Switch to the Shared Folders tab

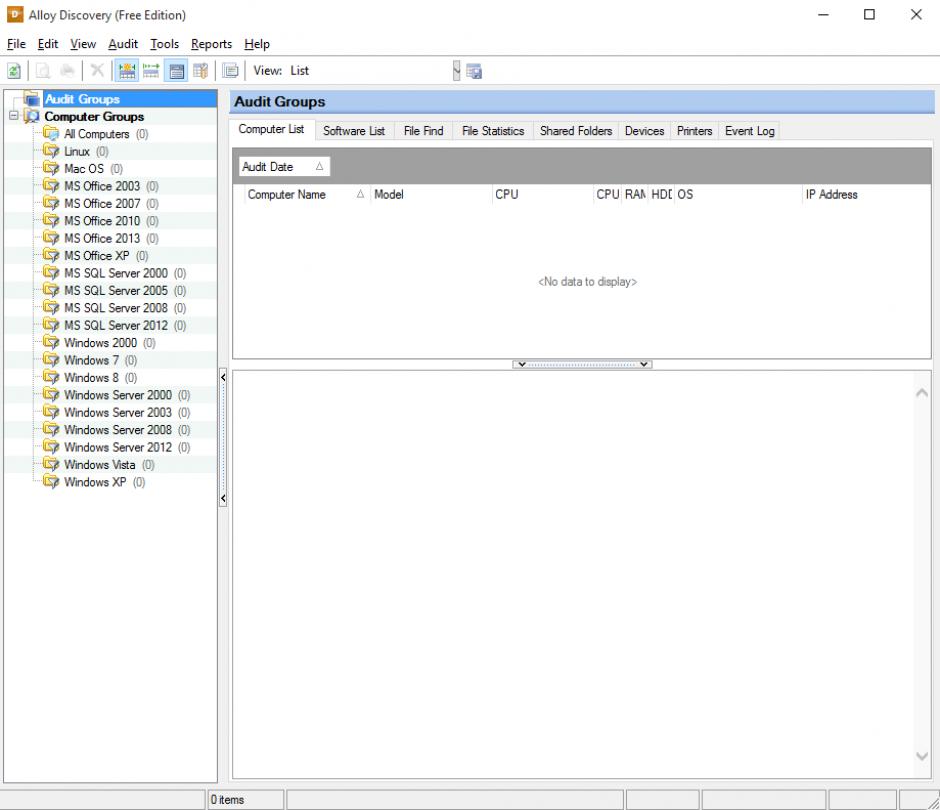576,131
